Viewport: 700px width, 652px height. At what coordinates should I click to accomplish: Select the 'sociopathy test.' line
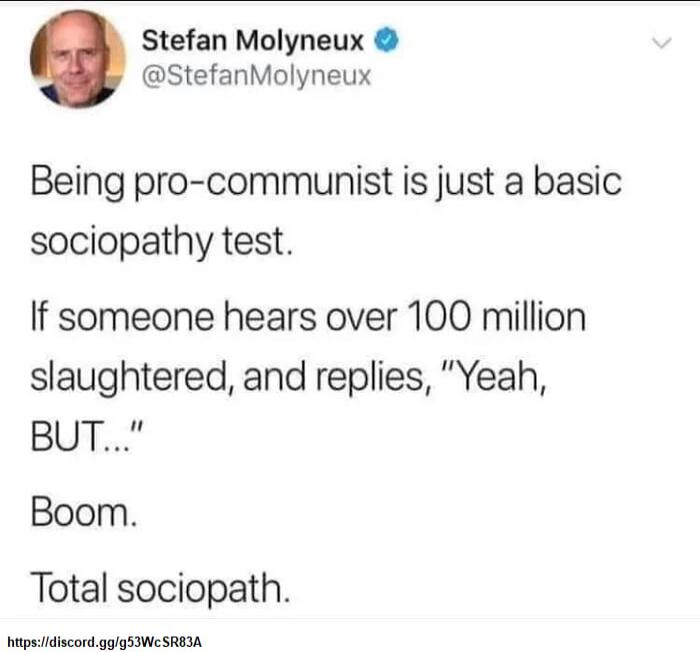point(162,242)
